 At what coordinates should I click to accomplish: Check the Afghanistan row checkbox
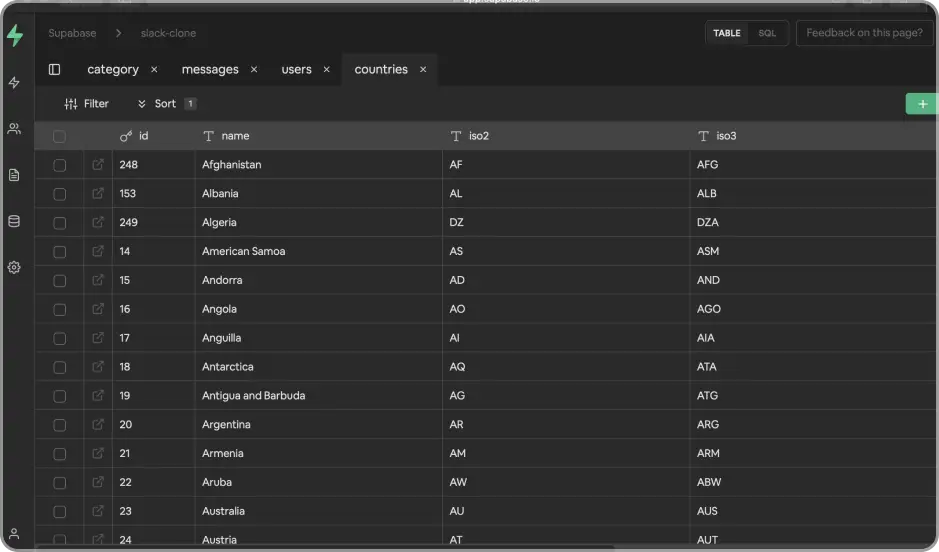[59, 165]
